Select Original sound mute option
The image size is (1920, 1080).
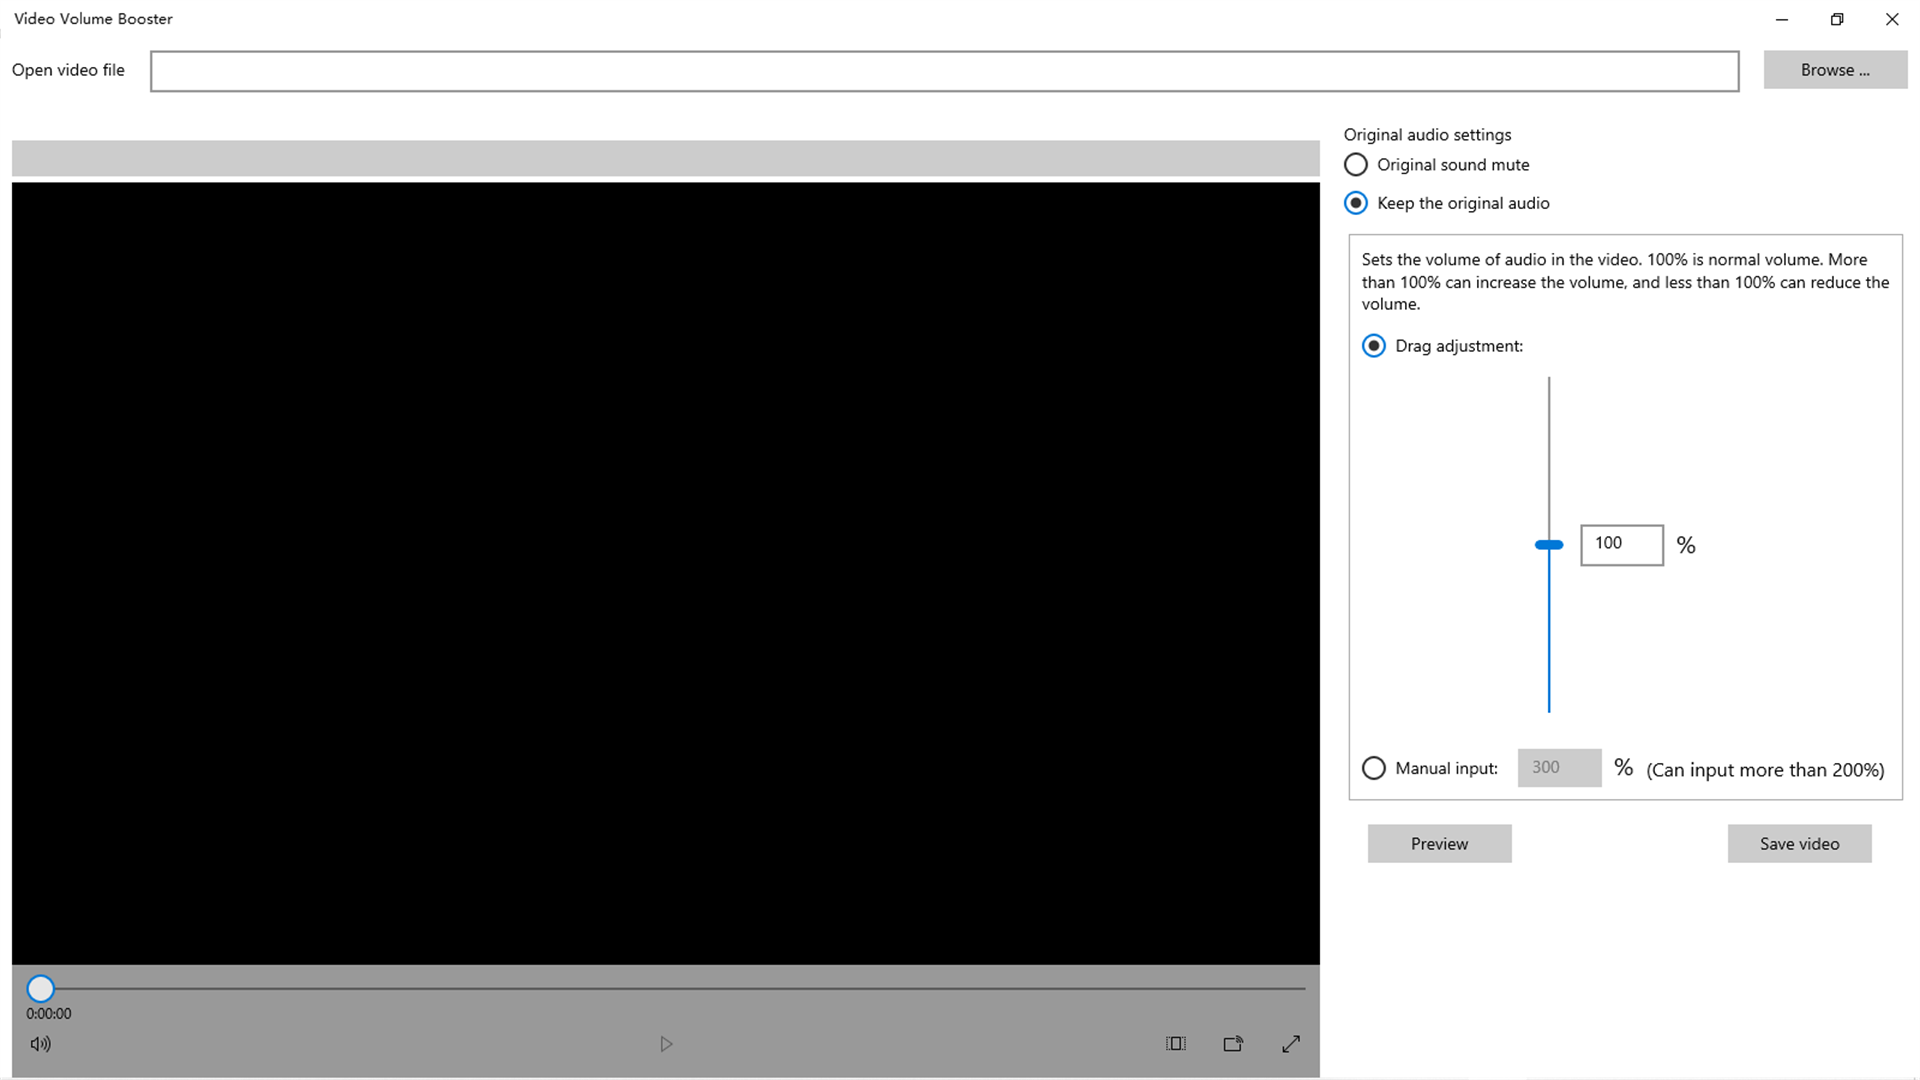point(1356,165)
